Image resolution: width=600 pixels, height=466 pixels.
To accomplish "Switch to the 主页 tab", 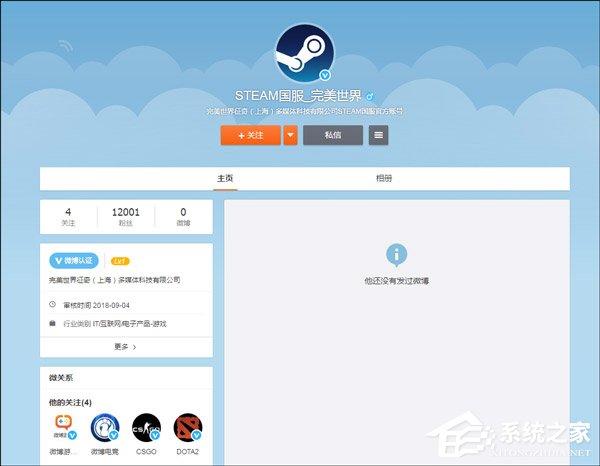I will (x=225, y=178).
